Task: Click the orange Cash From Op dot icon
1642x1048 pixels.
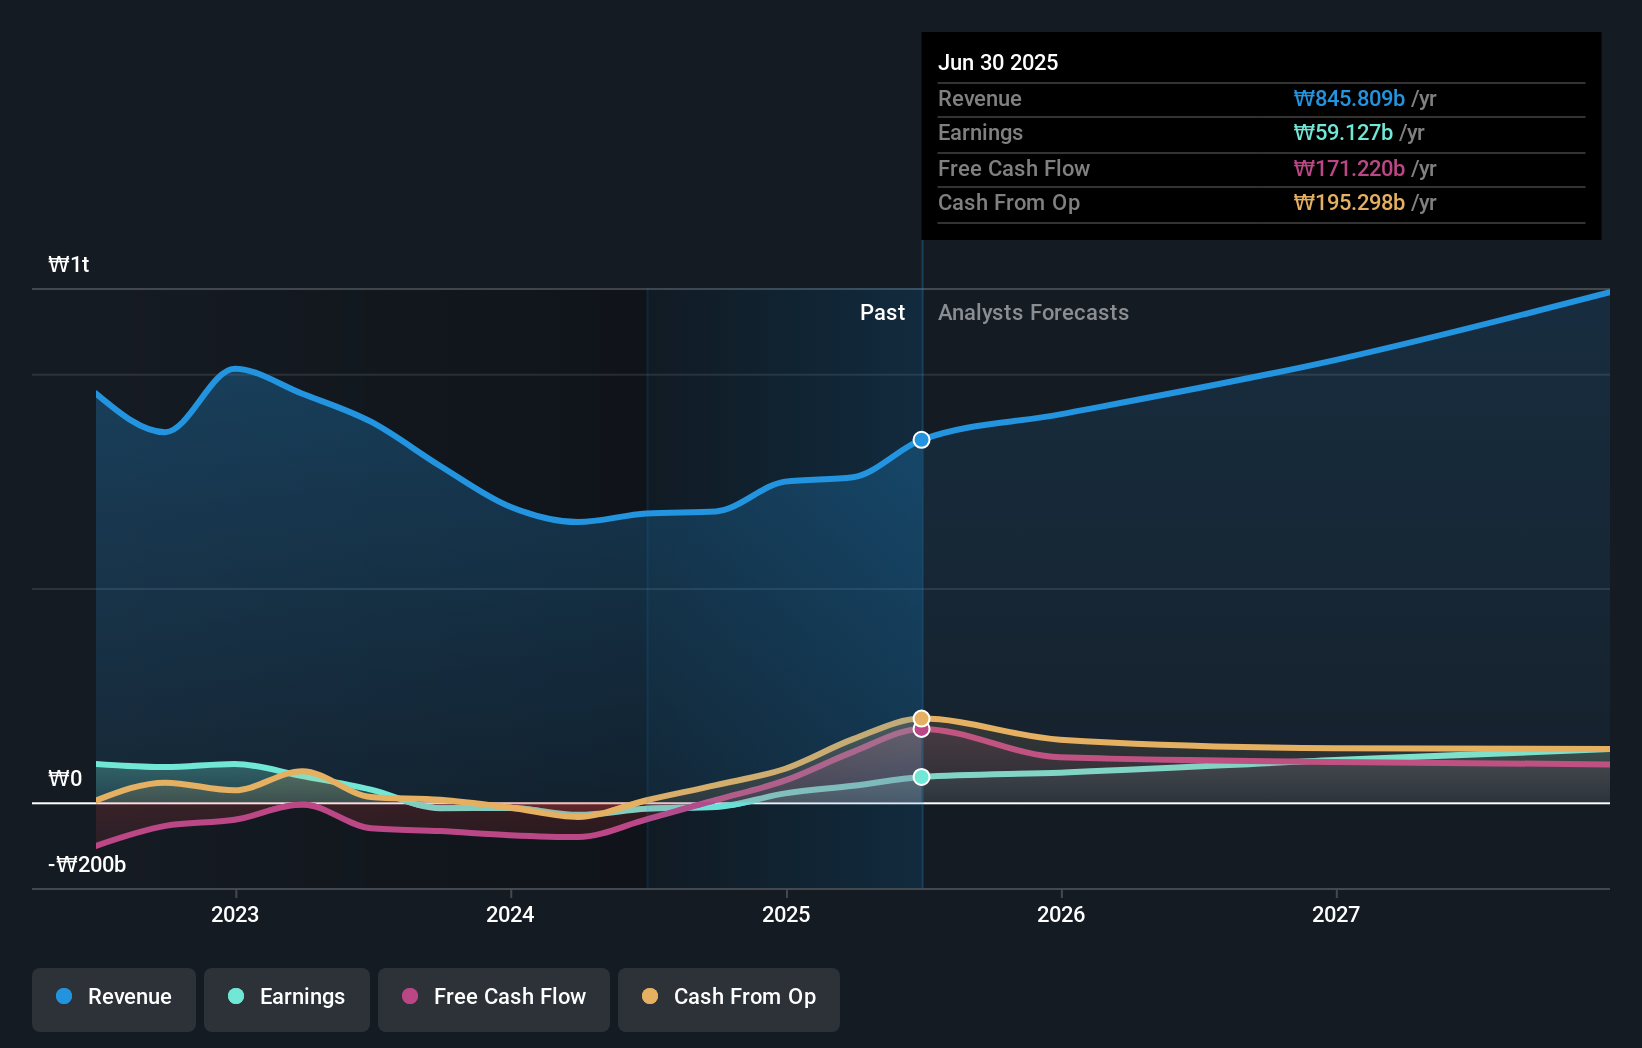Action: coord(650,996)
